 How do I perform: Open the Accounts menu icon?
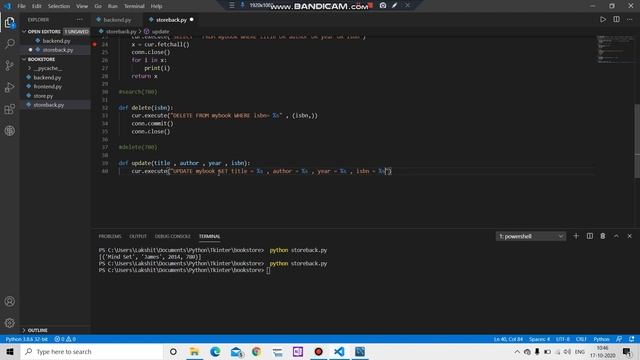click(10, 301)
